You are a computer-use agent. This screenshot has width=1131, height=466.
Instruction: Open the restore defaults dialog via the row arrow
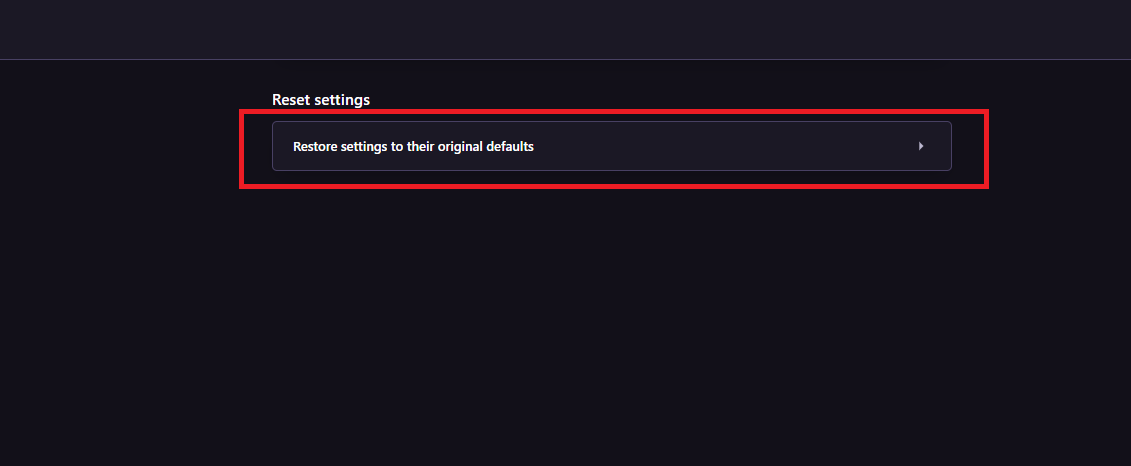tap(920, 146)
